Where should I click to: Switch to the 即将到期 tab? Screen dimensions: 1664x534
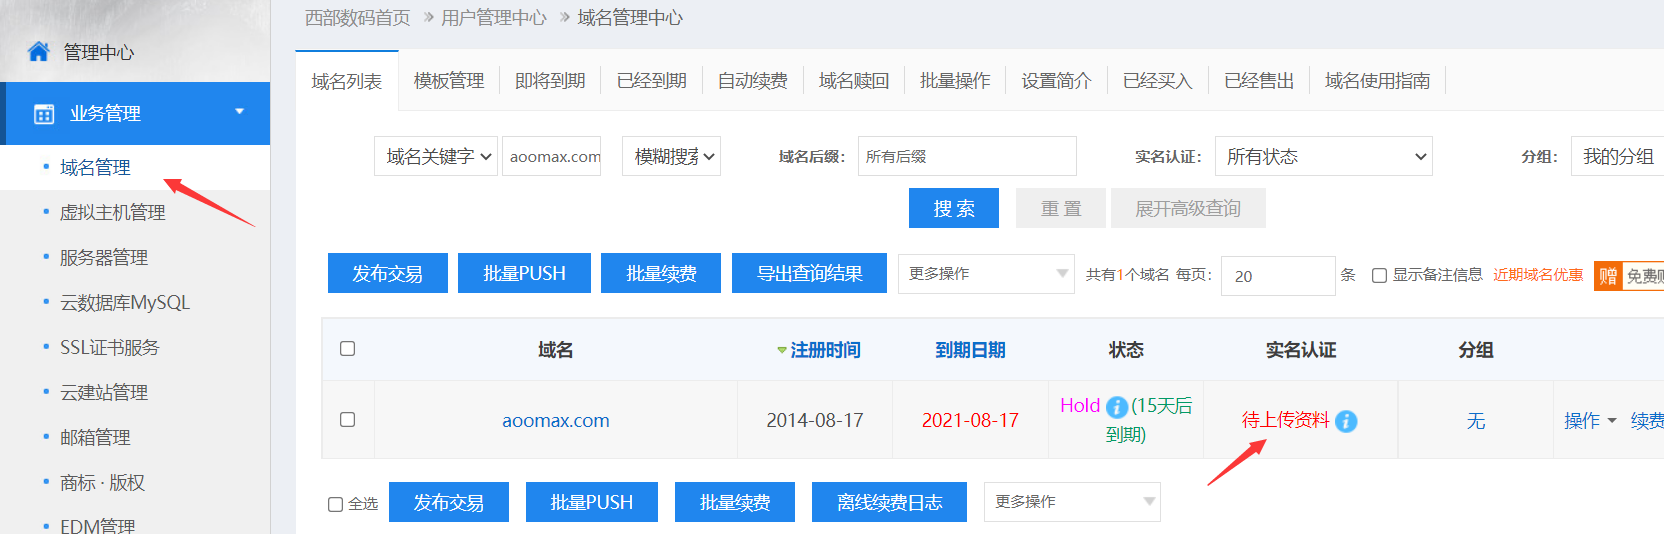(x=550, y=81)
